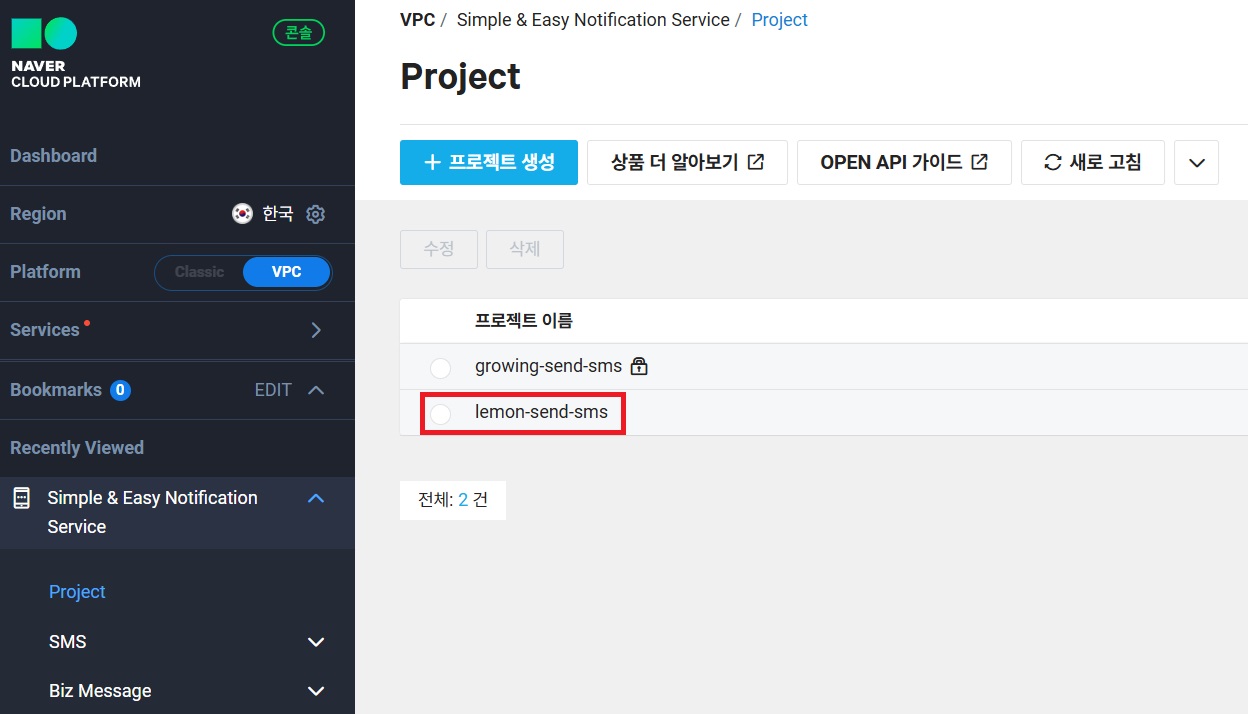The width and height of the screenshot is (1248, 714).
Task: Click 프로젝트 이름 column header
Action: click(523, 321)
